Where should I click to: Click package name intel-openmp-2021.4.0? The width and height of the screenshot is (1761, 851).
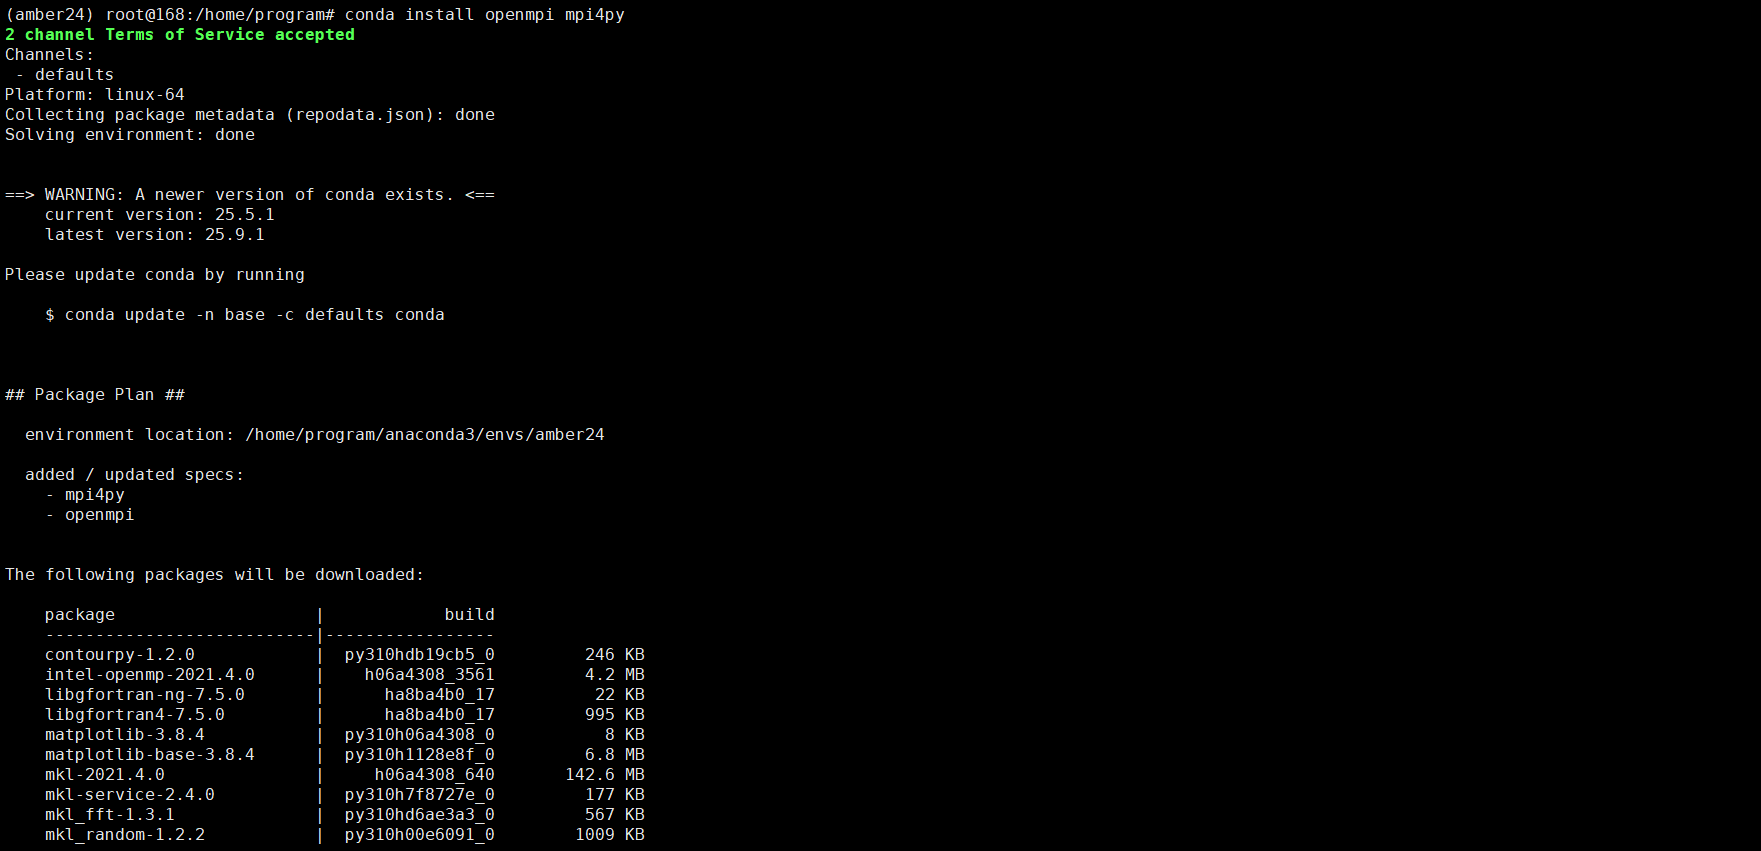click(x=150, y=675)
